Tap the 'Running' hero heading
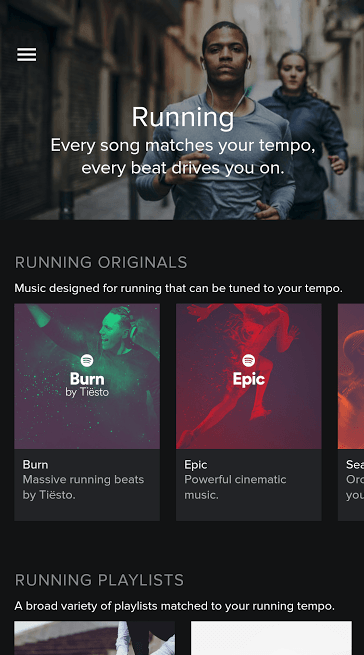Screen dimensions: 364x655 (x=183, y=117)
